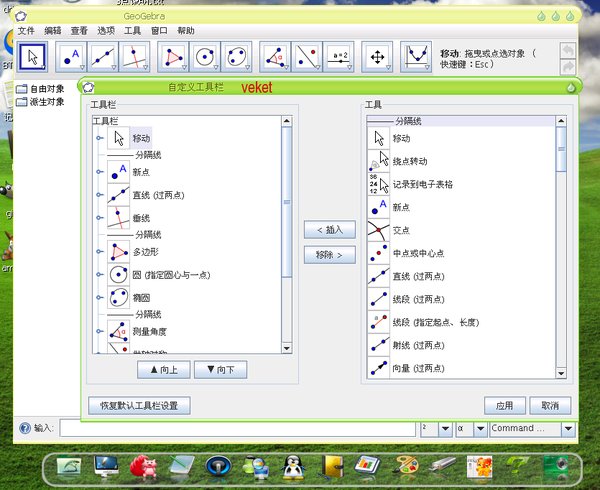The image size is (600, 490).
Task: Open the monitor icon in the dock
Action: click(106, 467)
